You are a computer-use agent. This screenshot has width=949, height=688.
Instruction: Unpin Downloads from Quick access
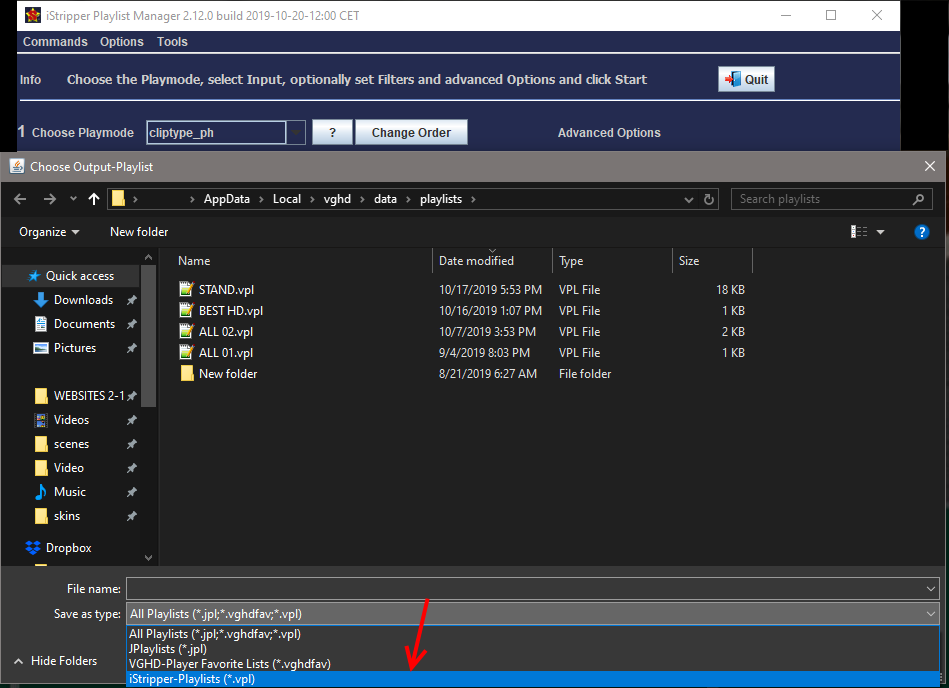pos(132,300)
